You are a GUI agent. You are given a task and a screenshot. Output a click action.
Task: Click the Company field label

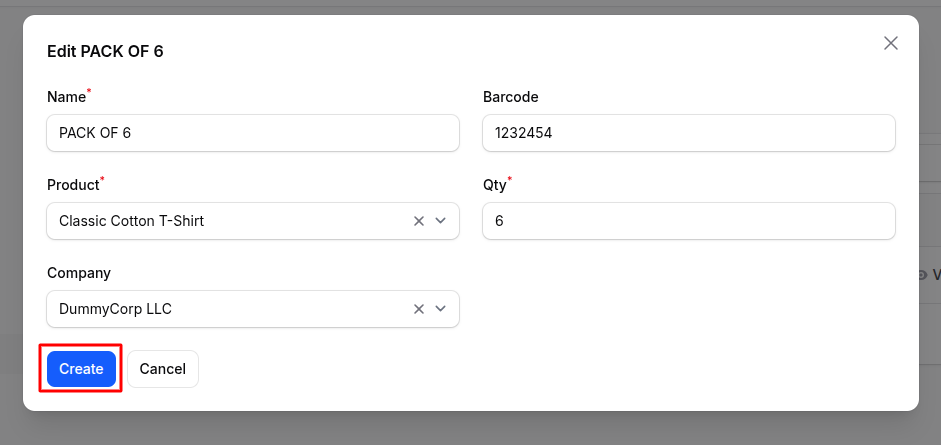(x=79, y=273)
